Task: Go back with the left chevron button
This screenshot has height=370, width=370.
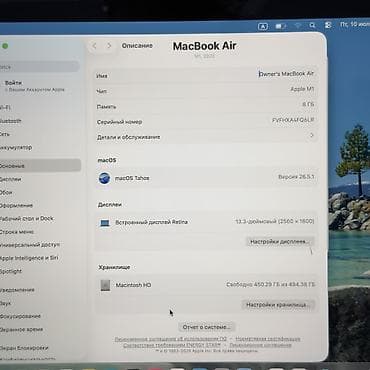Action: pyautogui.click(x=95, y=46)
